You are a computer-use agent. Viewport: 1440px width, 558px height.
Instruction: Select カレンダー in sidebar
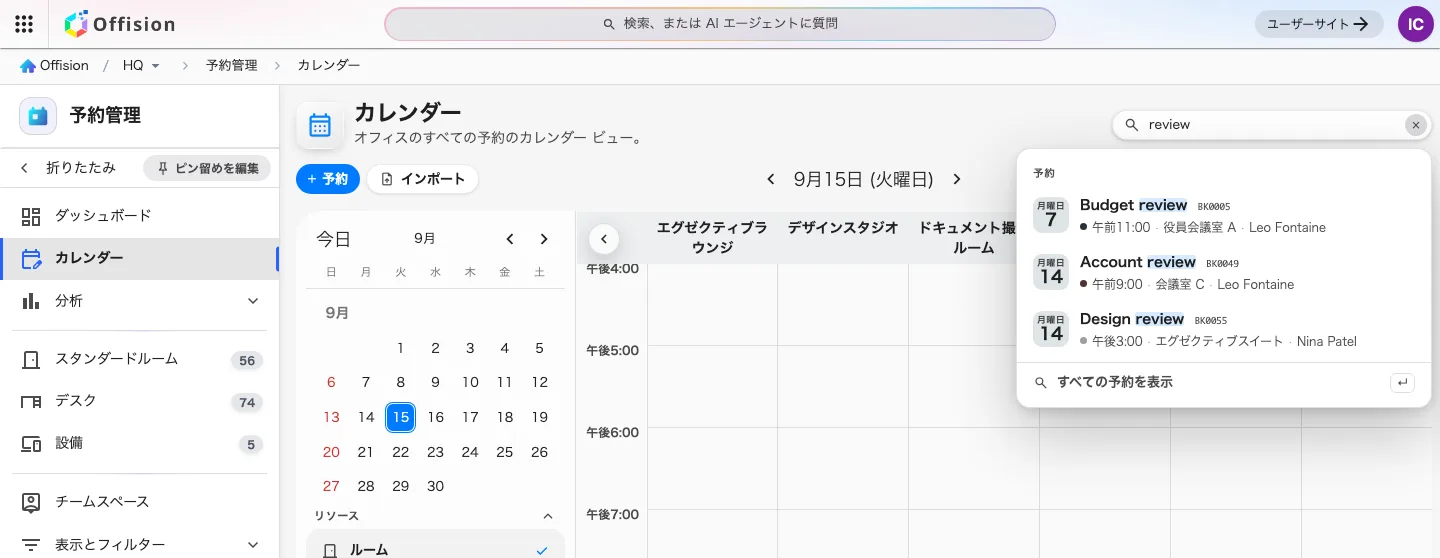coord(140,258)
